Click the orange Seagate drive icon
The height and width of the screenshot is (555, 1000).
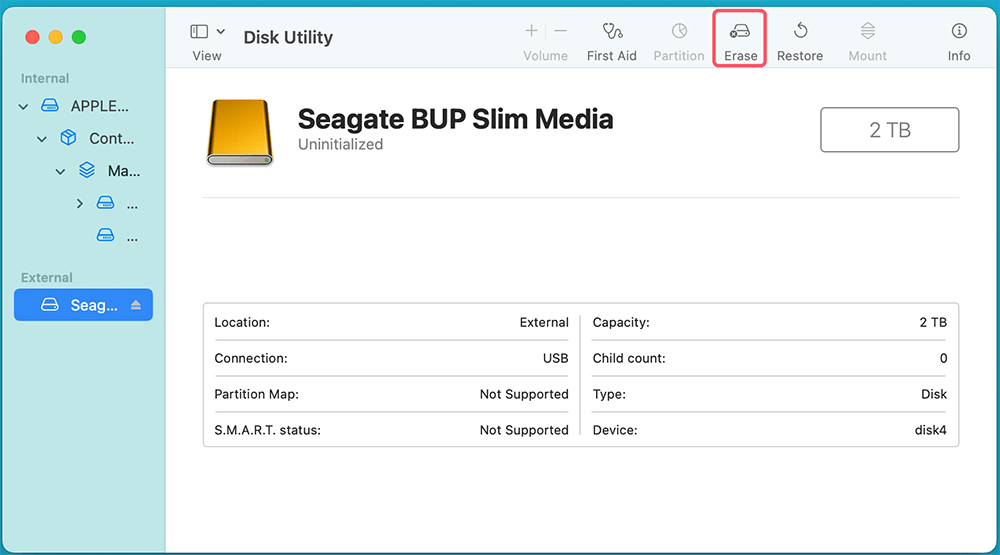click(x=240, y=132)
